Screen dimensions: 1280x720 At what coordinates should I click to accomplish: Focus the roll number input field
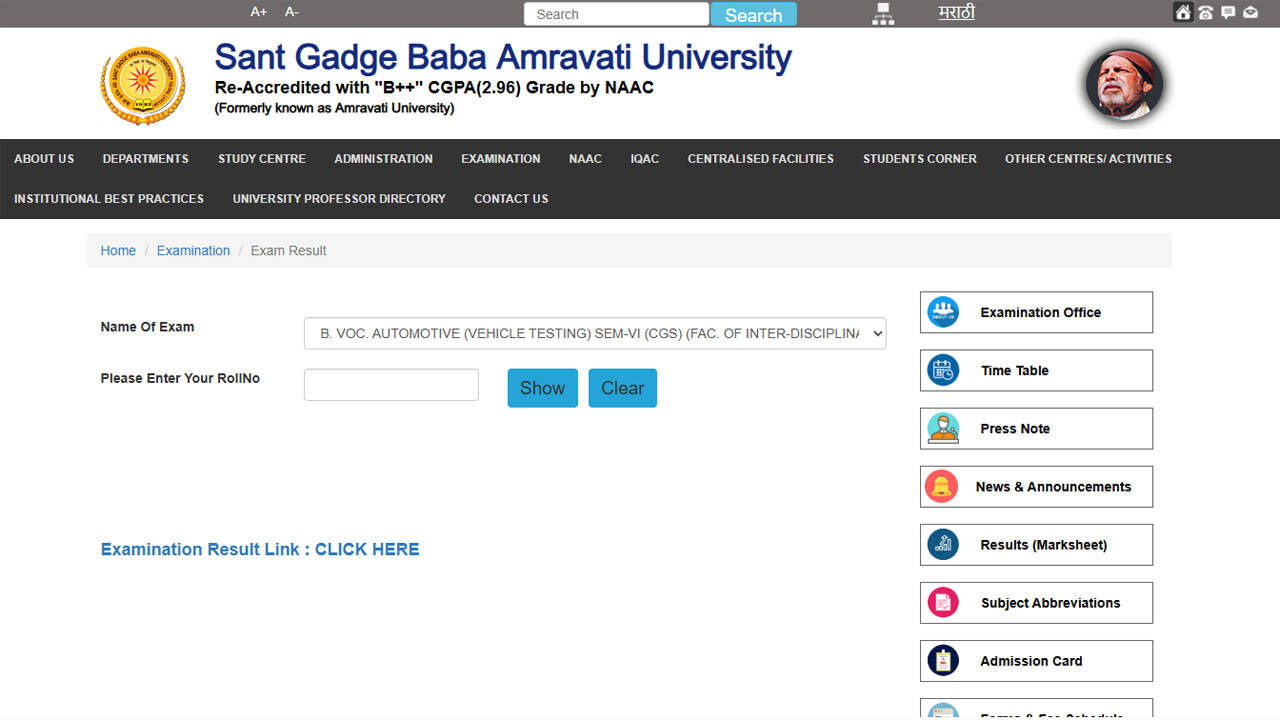pos(391,385)
